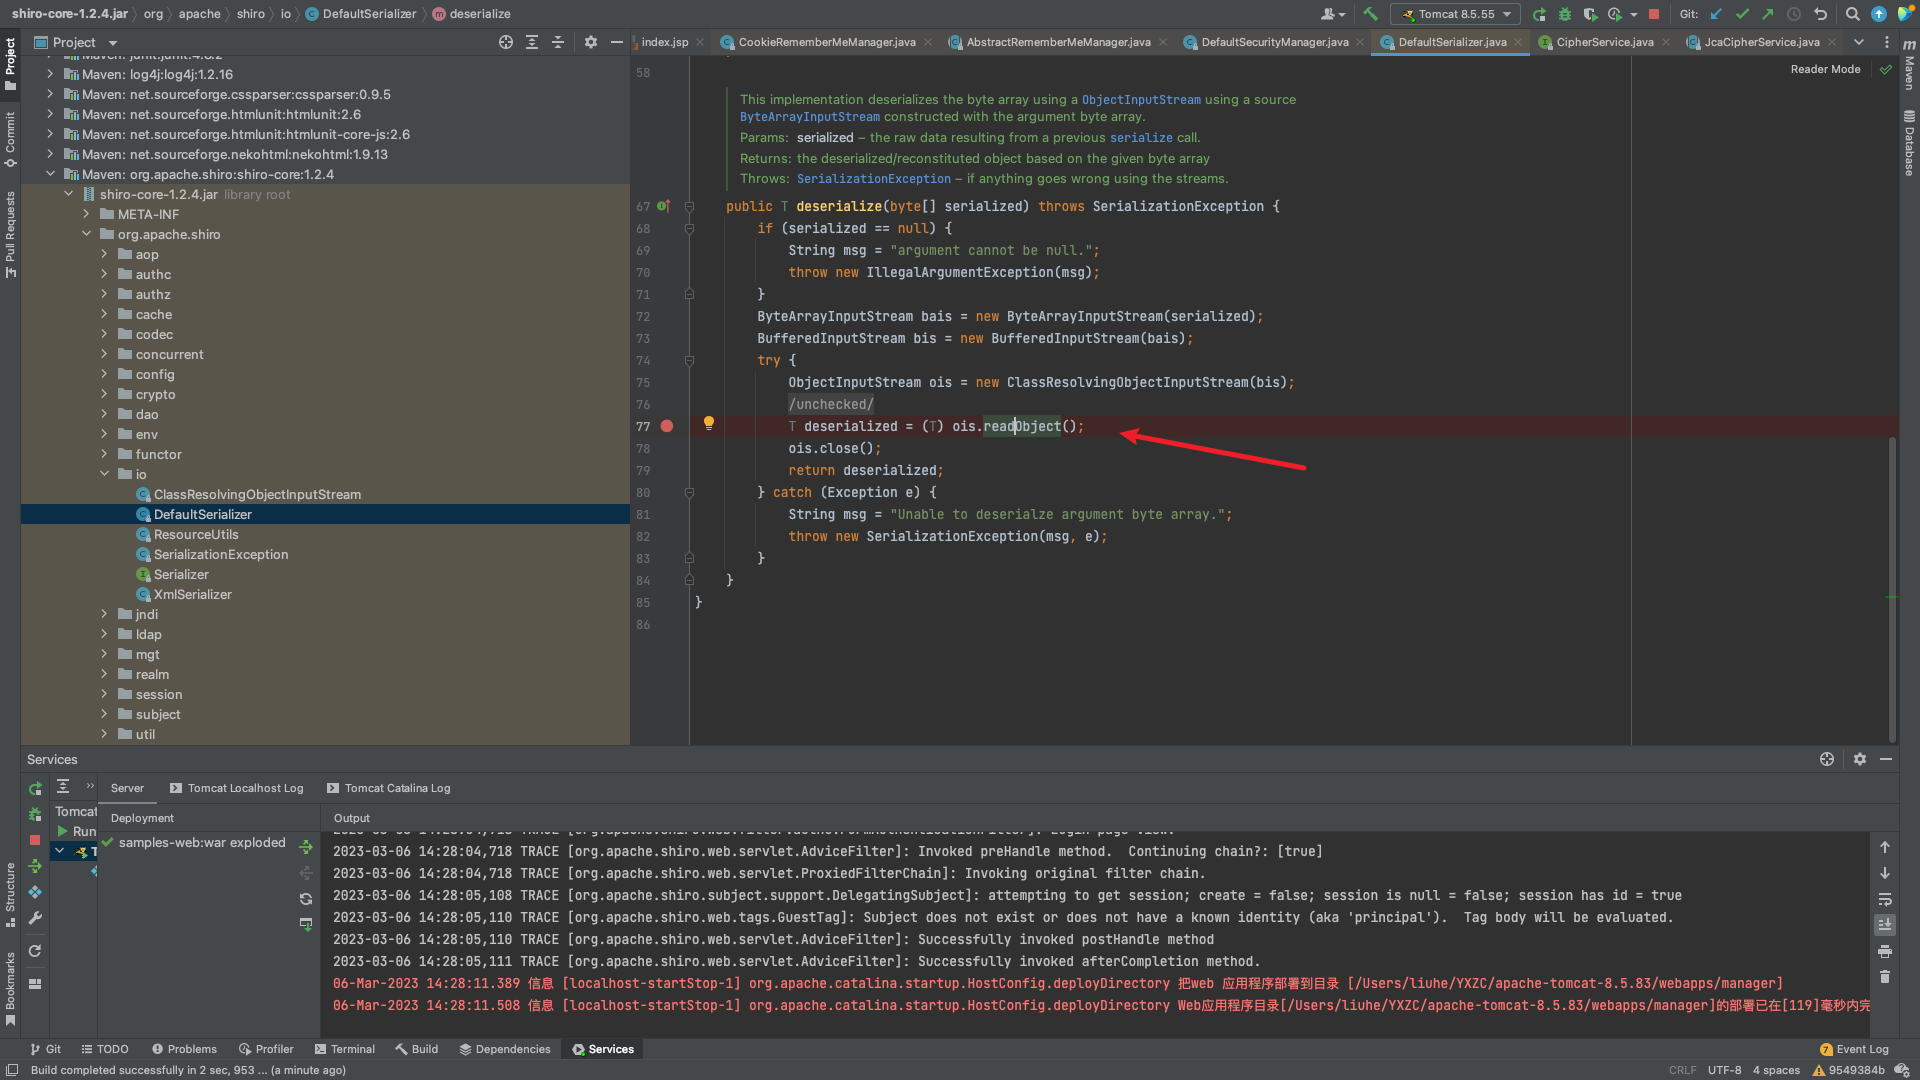Click debug rerun icon in Services toolbar
The width and height of the screenshot is (1920, 1080).
[x=35, y=814]
